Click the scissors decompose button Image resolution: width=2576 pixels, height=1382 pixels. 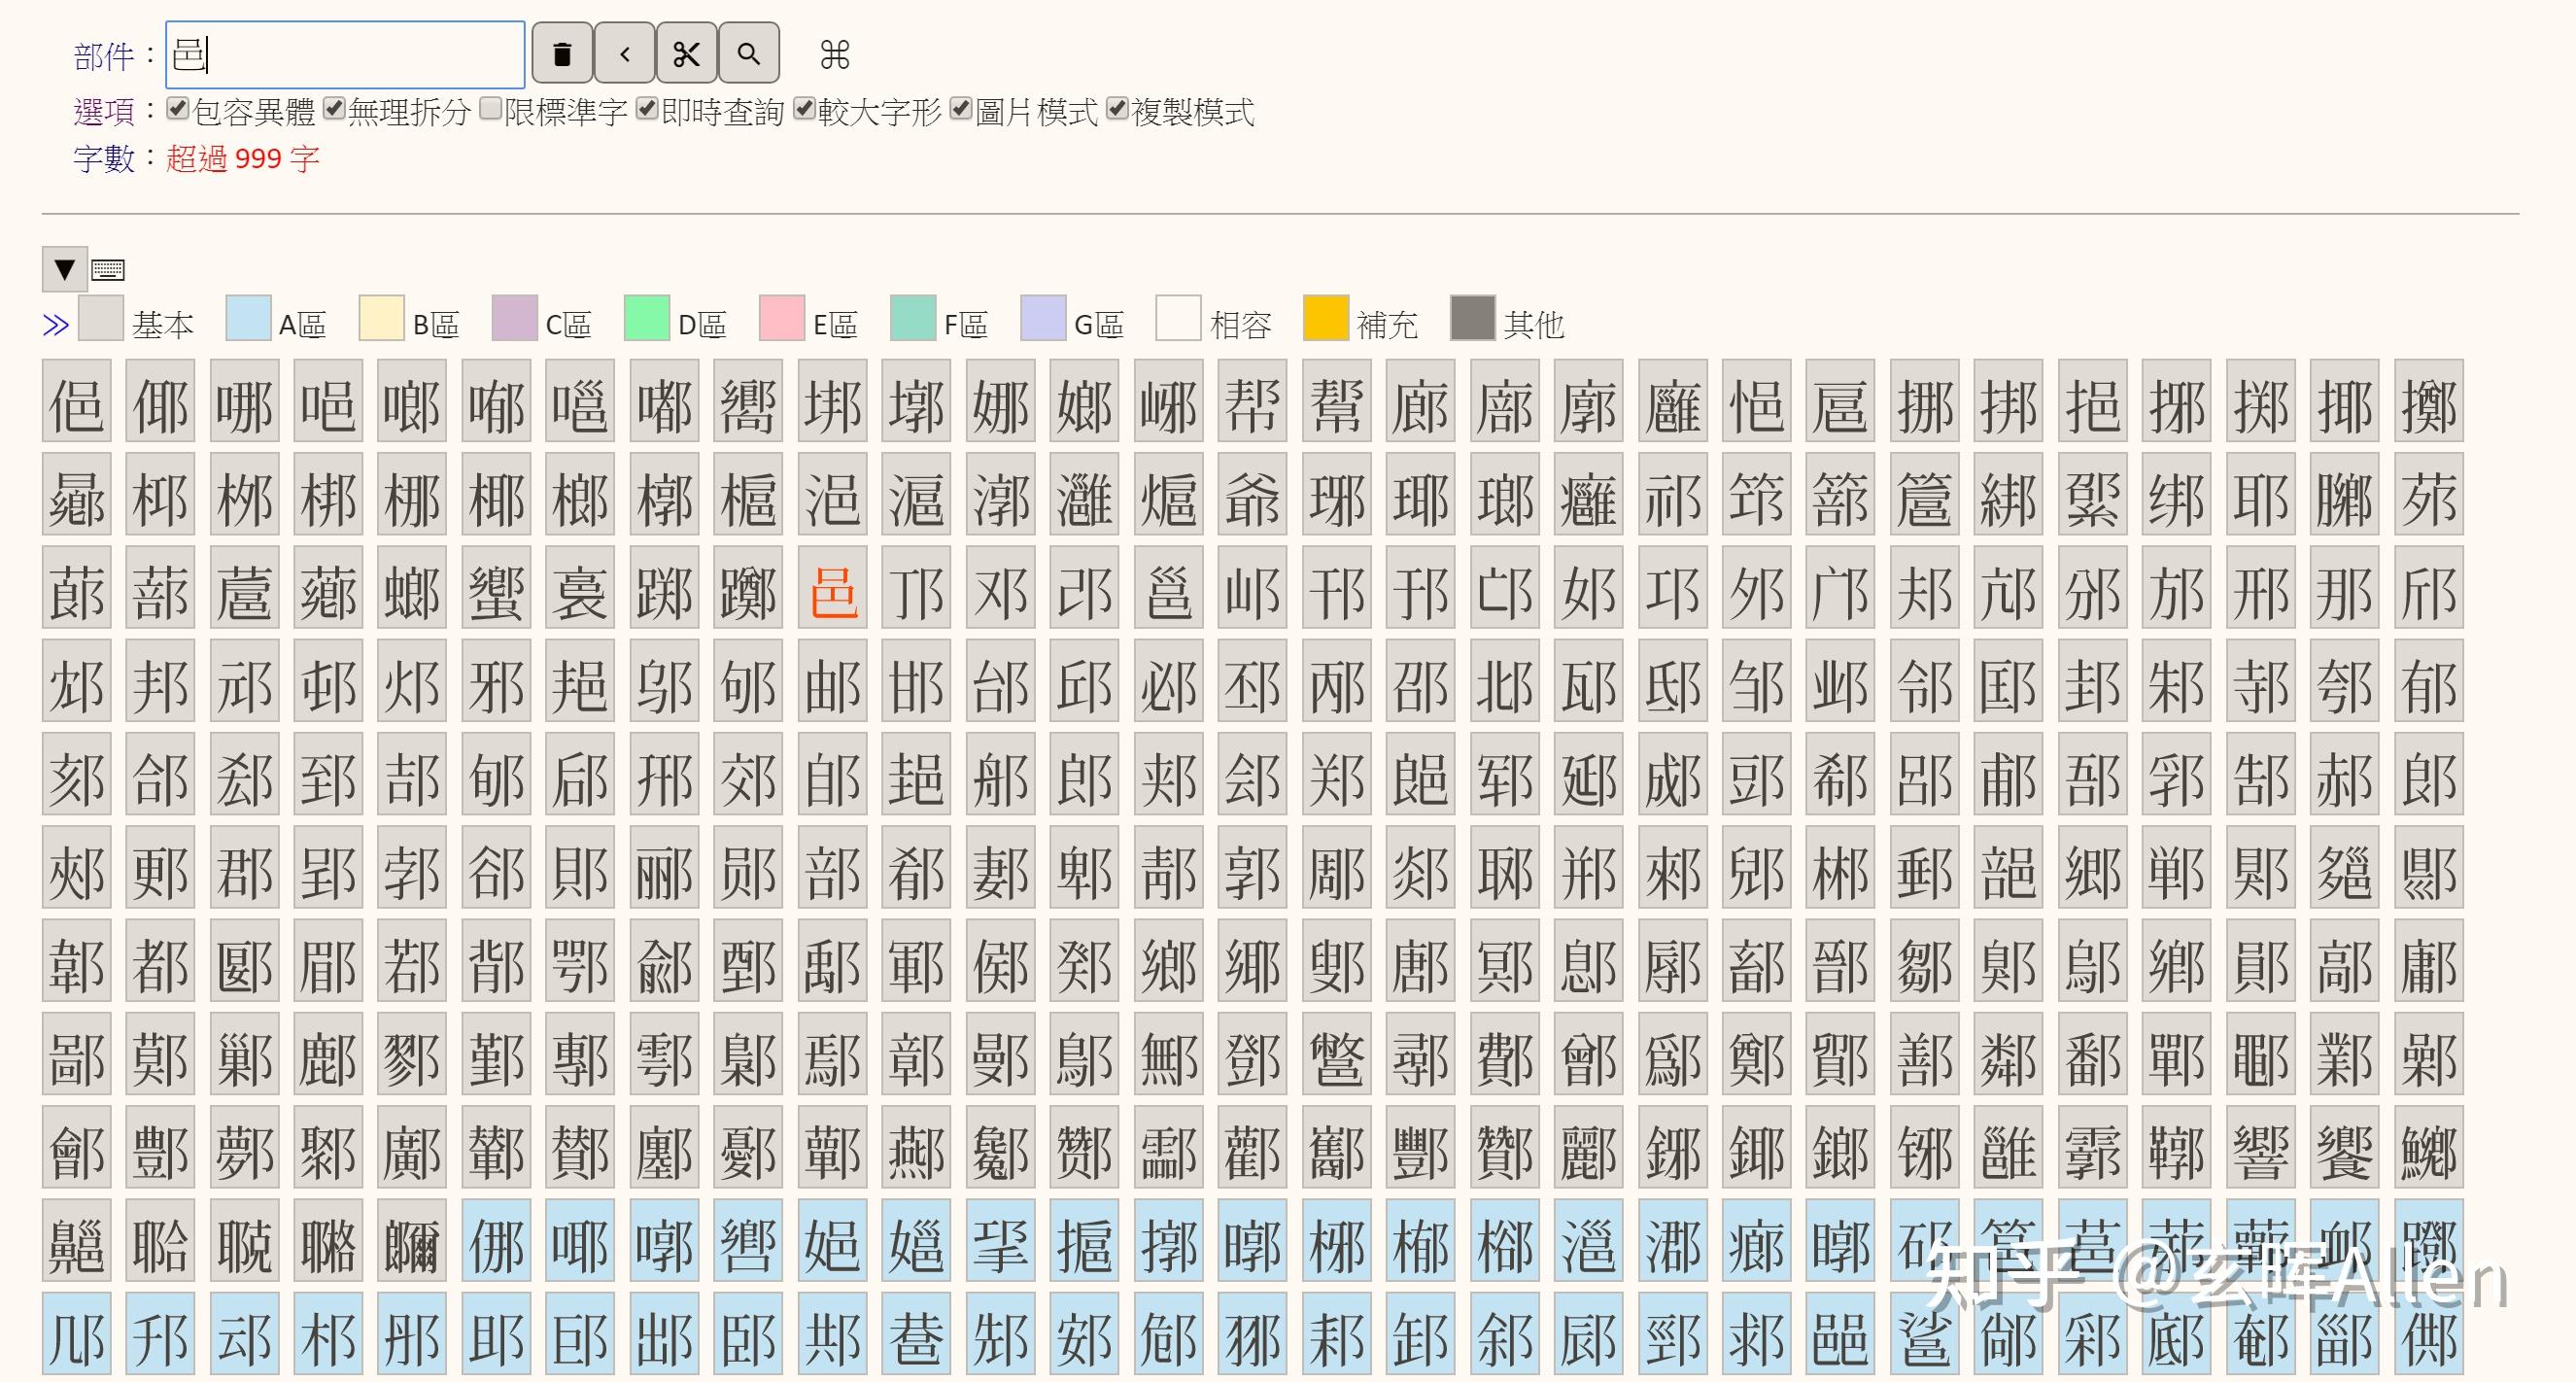pyautogui.click(x=686, y=53)
